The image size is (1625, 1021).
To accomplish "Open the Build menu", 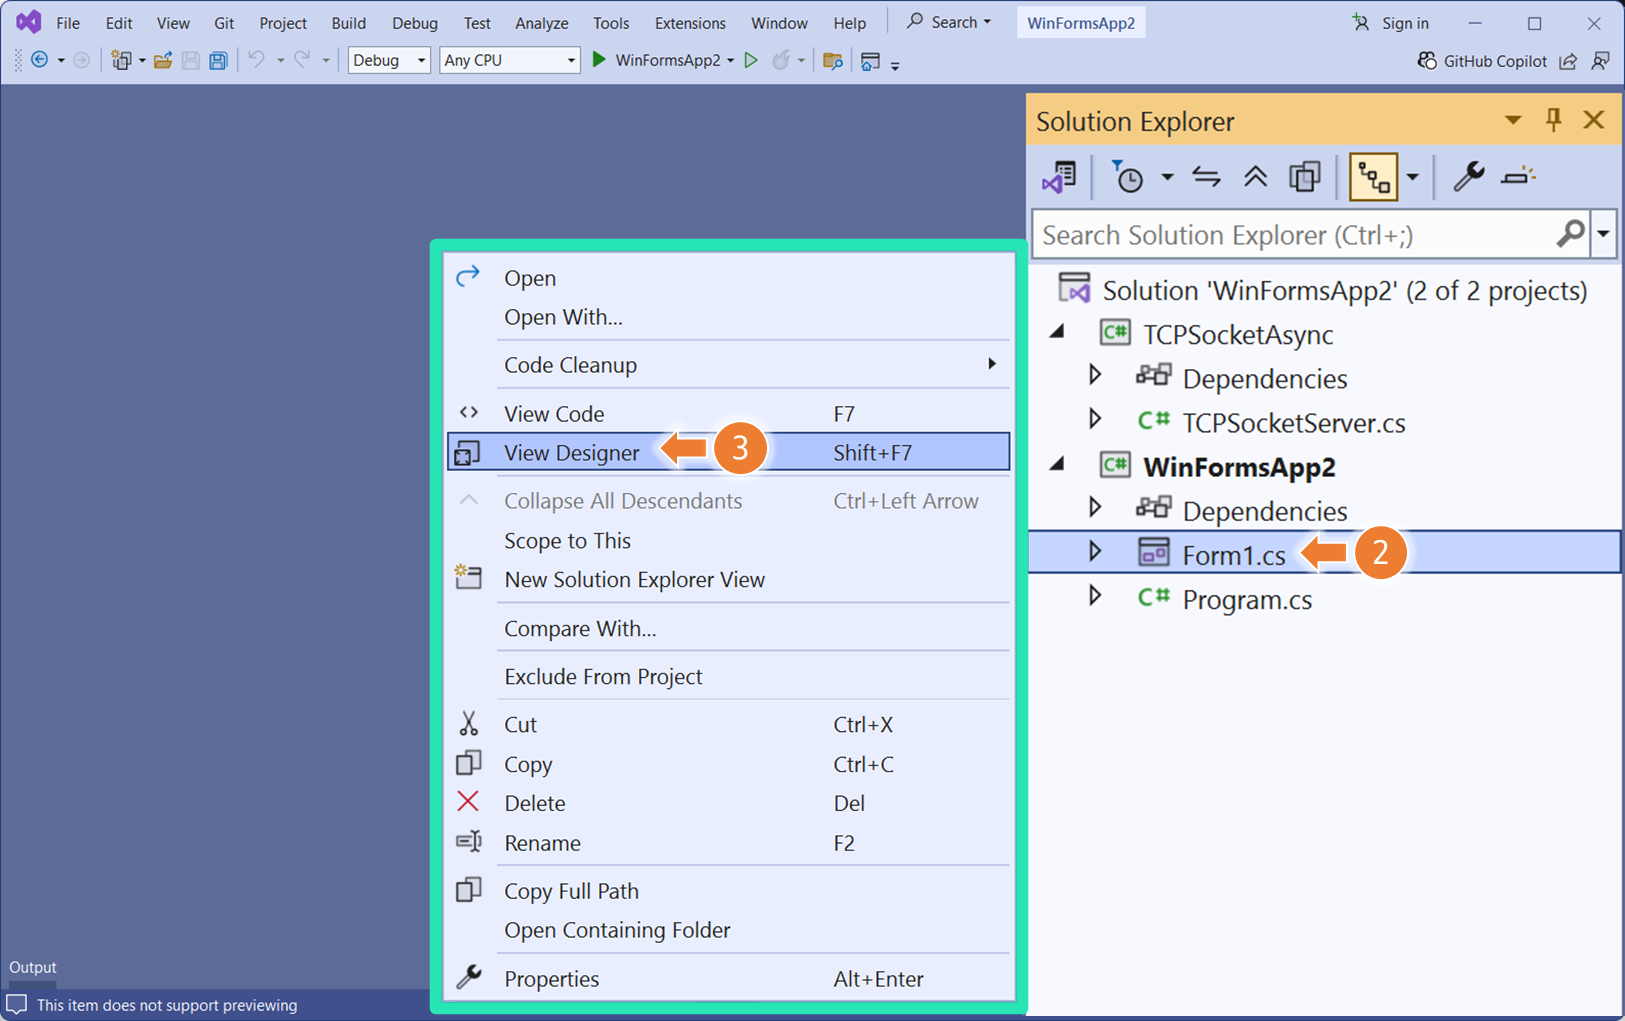I will coord(349,23).
